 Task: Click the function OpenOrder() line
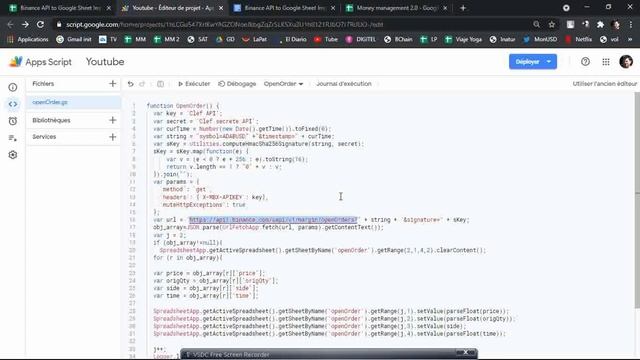(x=183, y=106)
